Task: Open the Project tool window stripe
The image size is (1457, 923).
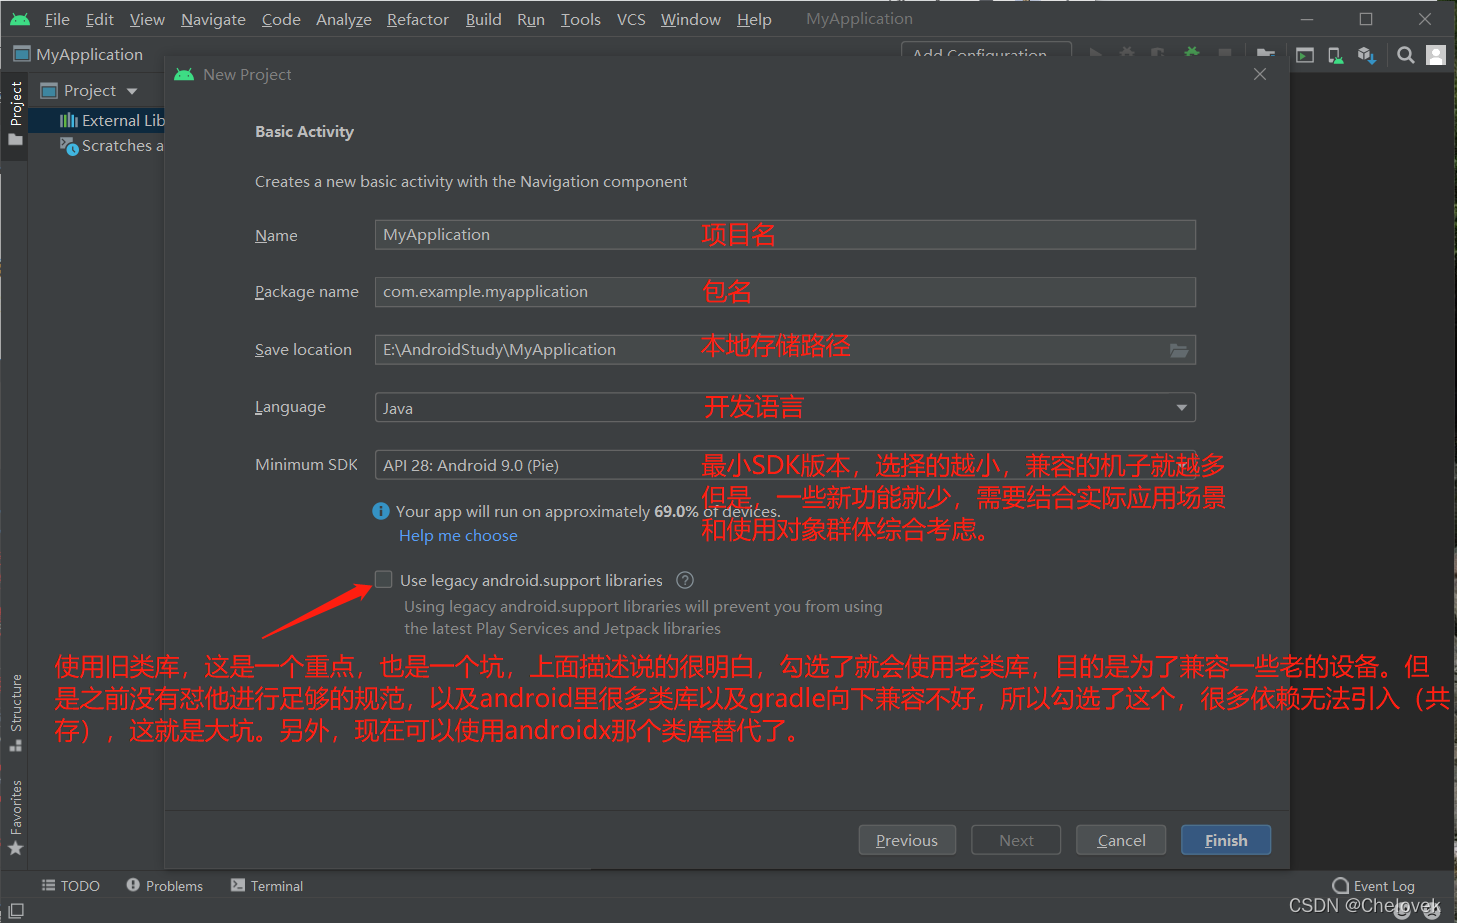Action: [15, 114]
